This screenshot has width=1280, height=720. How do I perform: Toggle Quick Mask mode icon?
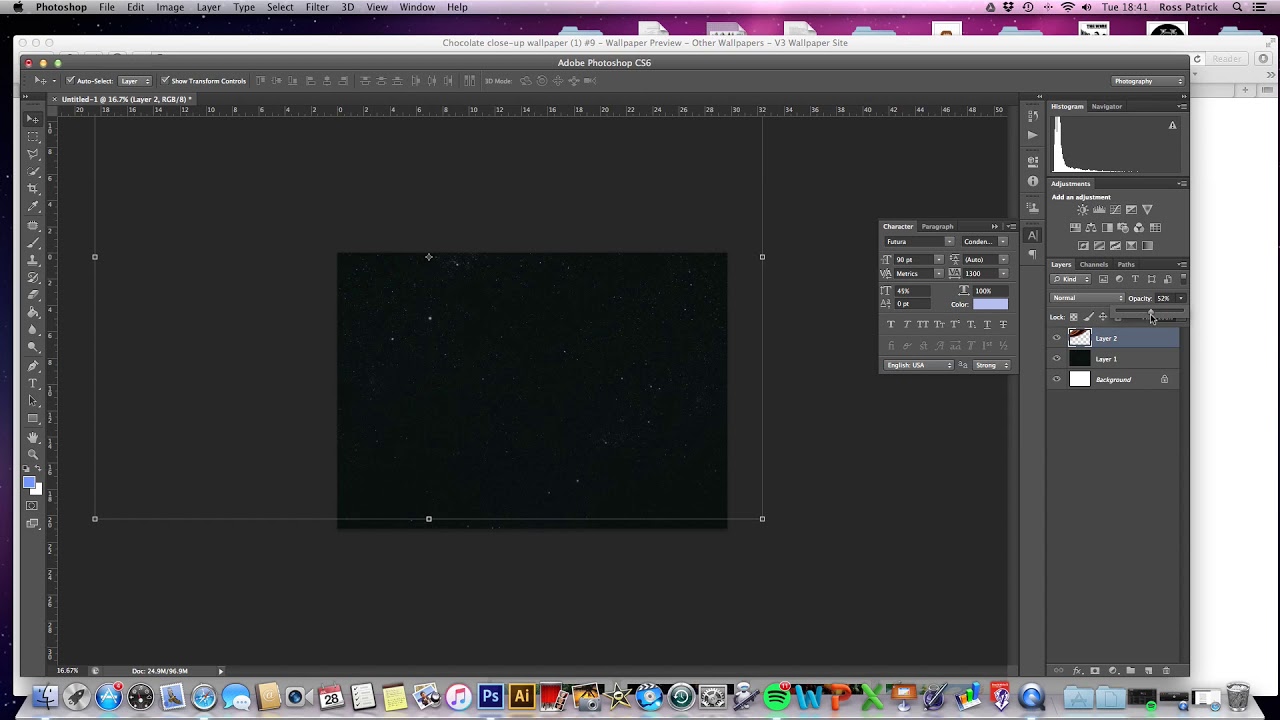pyautogui.click(x=32, y=506)
